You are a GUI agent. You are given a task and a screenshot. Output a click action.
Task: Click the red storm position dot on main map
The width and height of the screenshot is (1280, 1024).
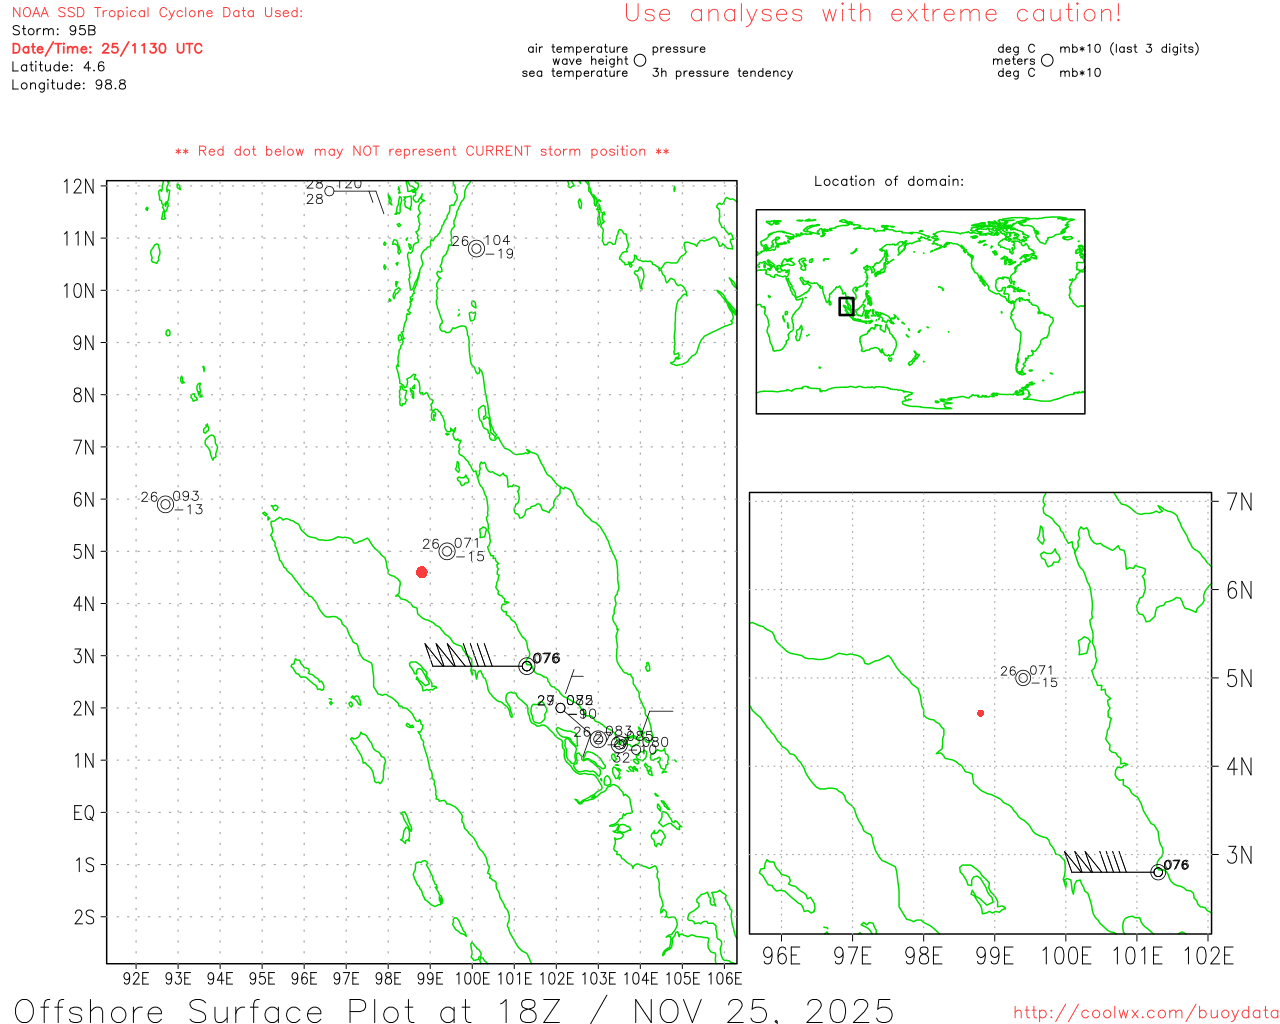[422, 572]
